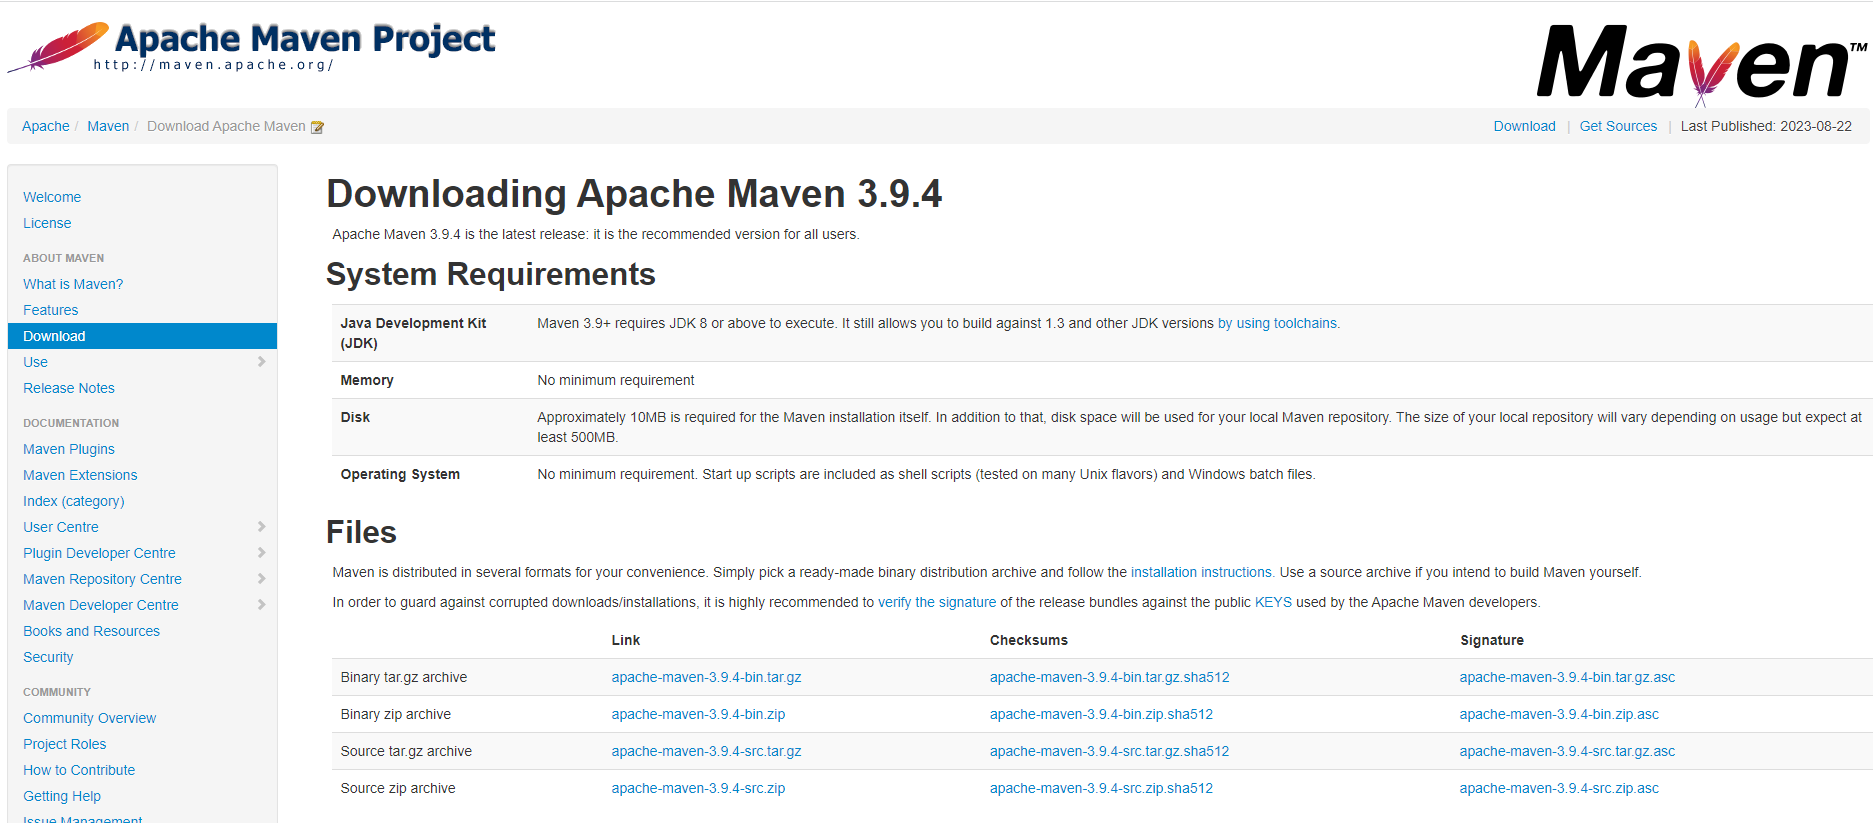This screenshot has height=823, width=1873.
Task: Expand the Maven Repository Centre chevron
Action: [262, 579]
